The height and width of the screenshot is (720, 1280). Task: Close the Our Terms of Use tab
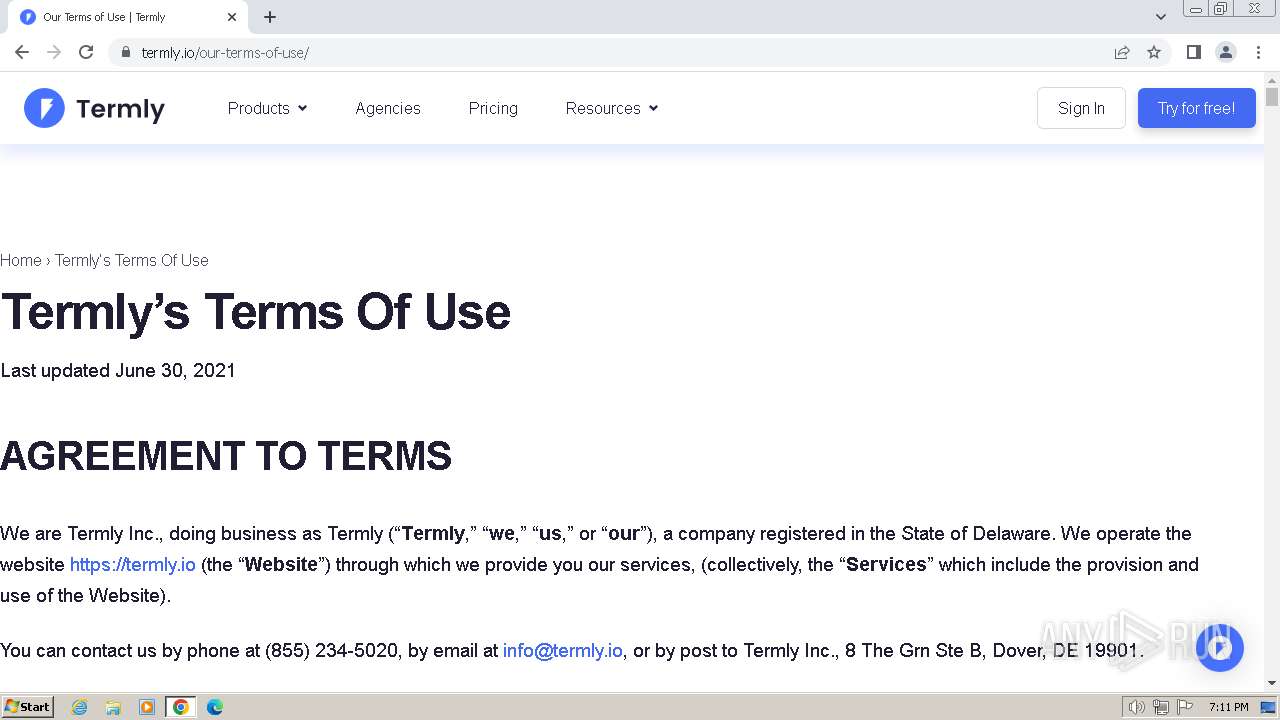pyautogui.click(x=232, y=17)
